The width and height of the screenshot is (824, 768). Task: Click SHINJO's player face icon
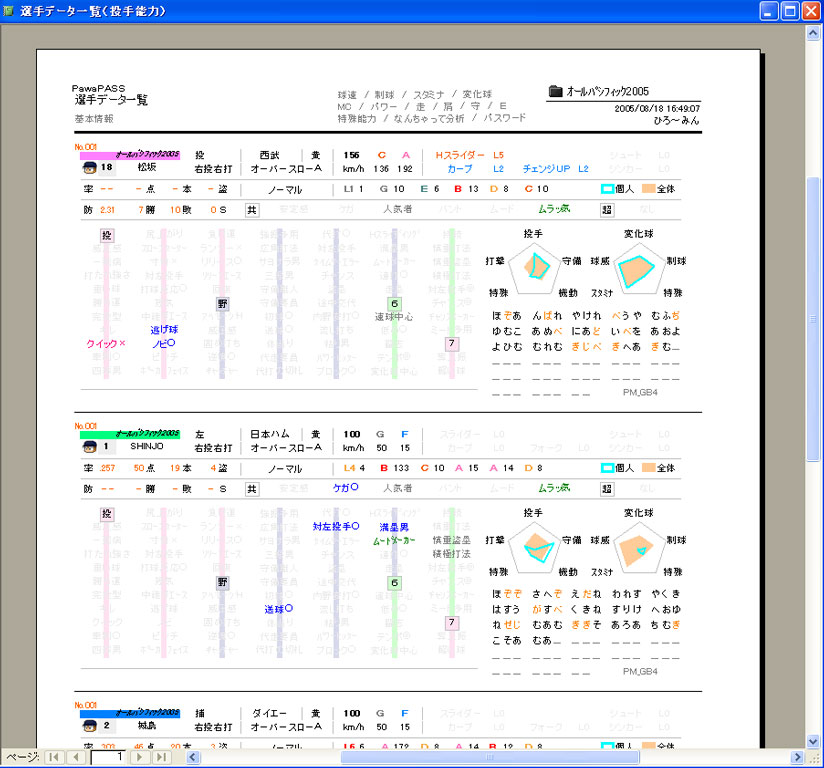pyautogui.click(x=90, y=447)
